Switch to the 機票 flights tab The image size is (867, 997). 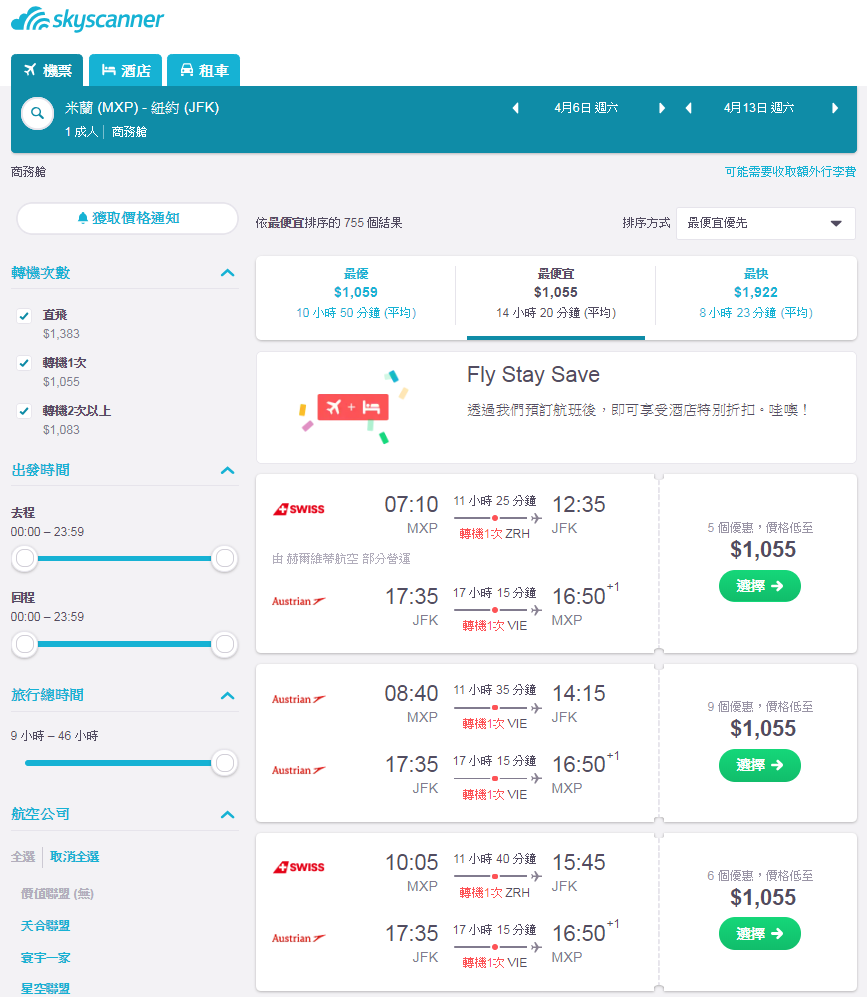[x=47, y=70]
